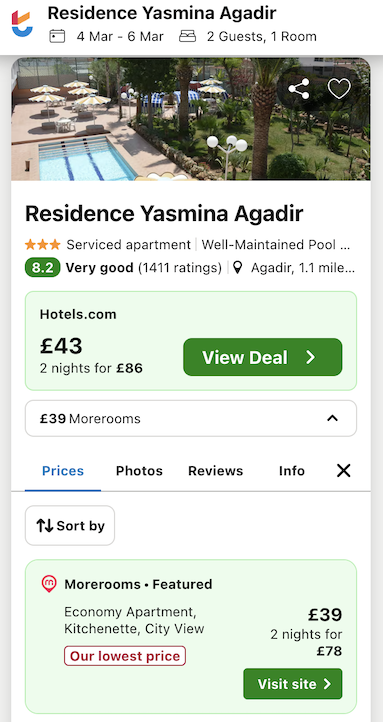The height and width of the screenshot is (722, 383).
Task: Switch to the Photos tab
Action: click(x=139, y=471)
